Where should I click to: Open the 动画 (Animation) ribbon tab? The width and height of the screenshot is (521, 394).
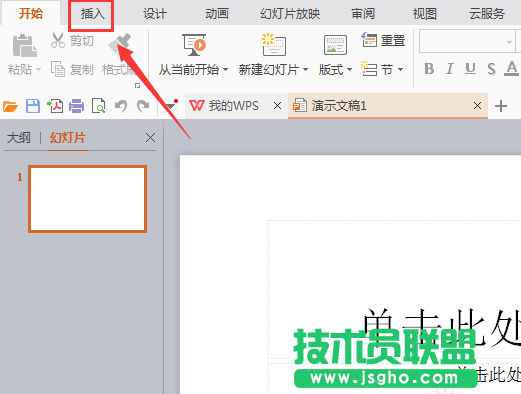[x=217, y=14]
